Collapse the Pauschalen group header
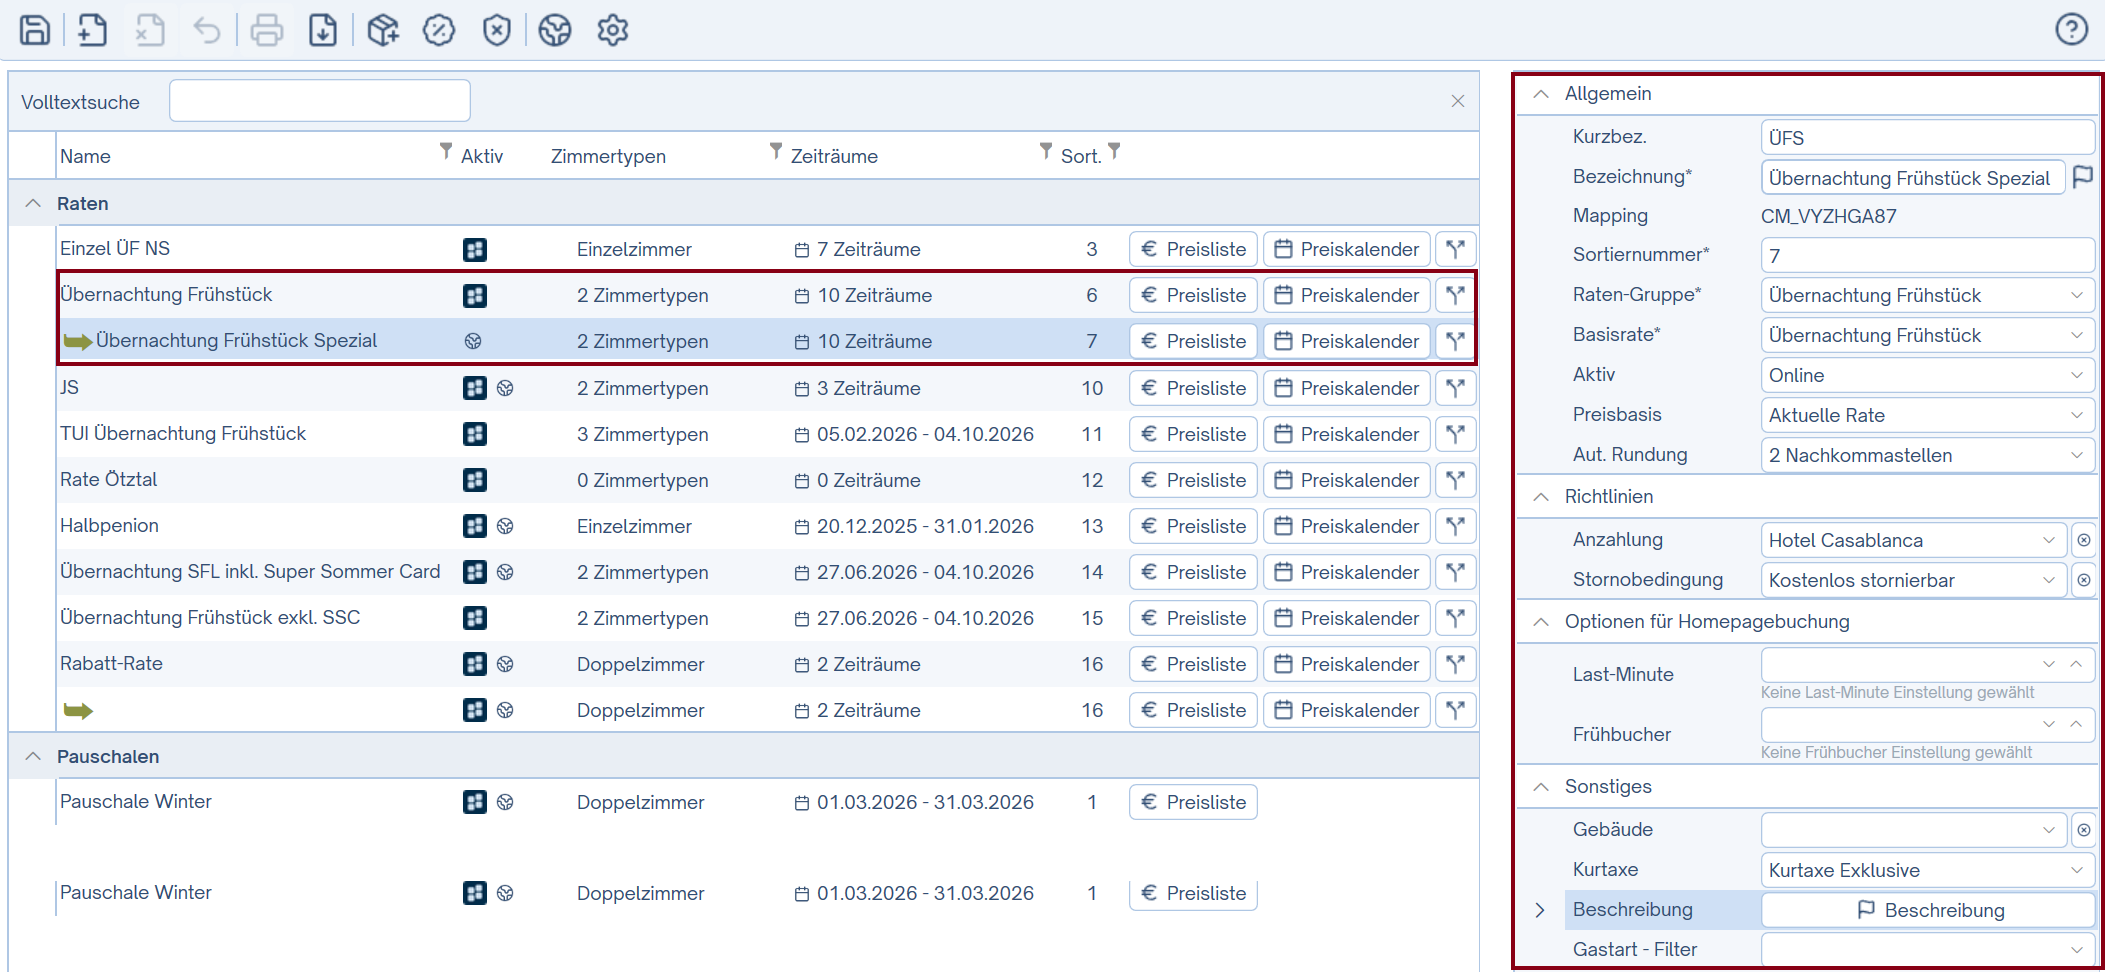The height and width of the screenshot is (972, 2105). pos(33,756)
